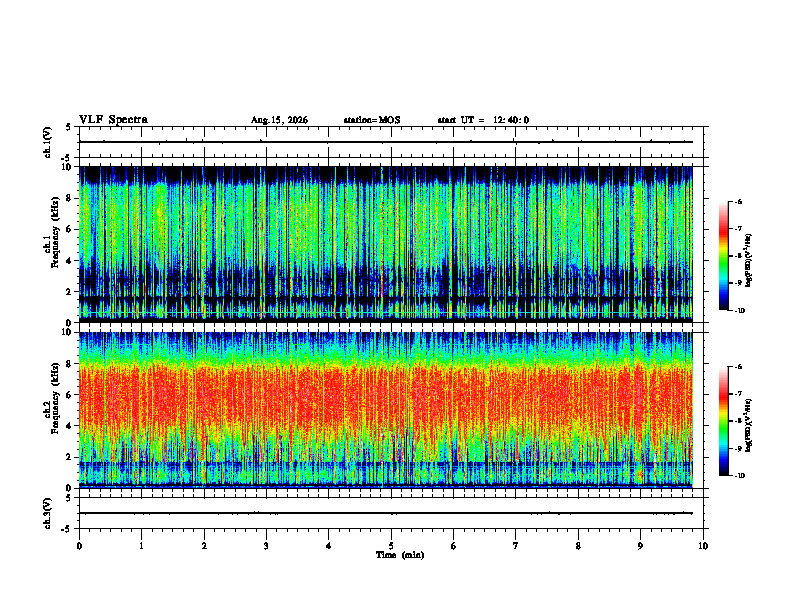Click the "-8" label on ch.1 color scale
Viewport: 792px width, 612px height.
coord(738,256)
